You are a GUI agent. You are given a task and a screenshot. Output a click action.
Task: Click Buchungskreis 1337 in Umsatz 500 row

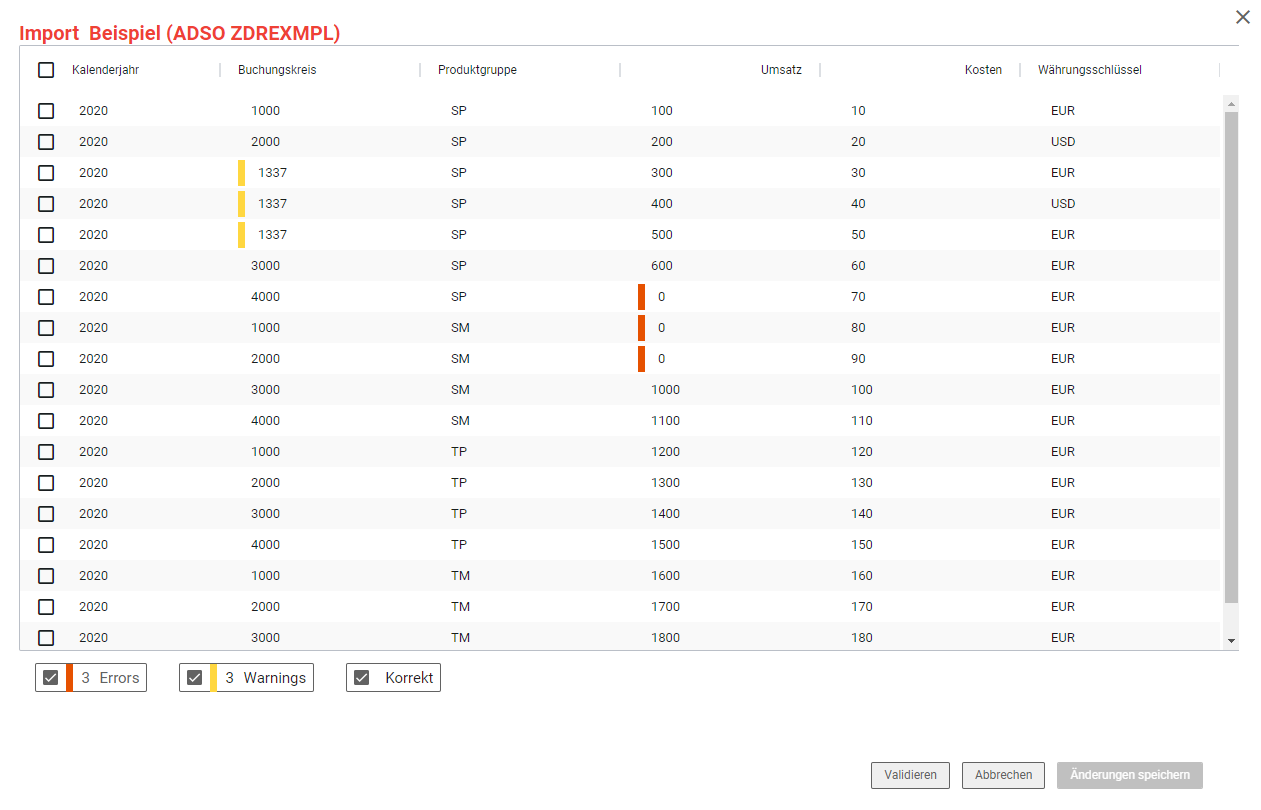coord(272,235)
